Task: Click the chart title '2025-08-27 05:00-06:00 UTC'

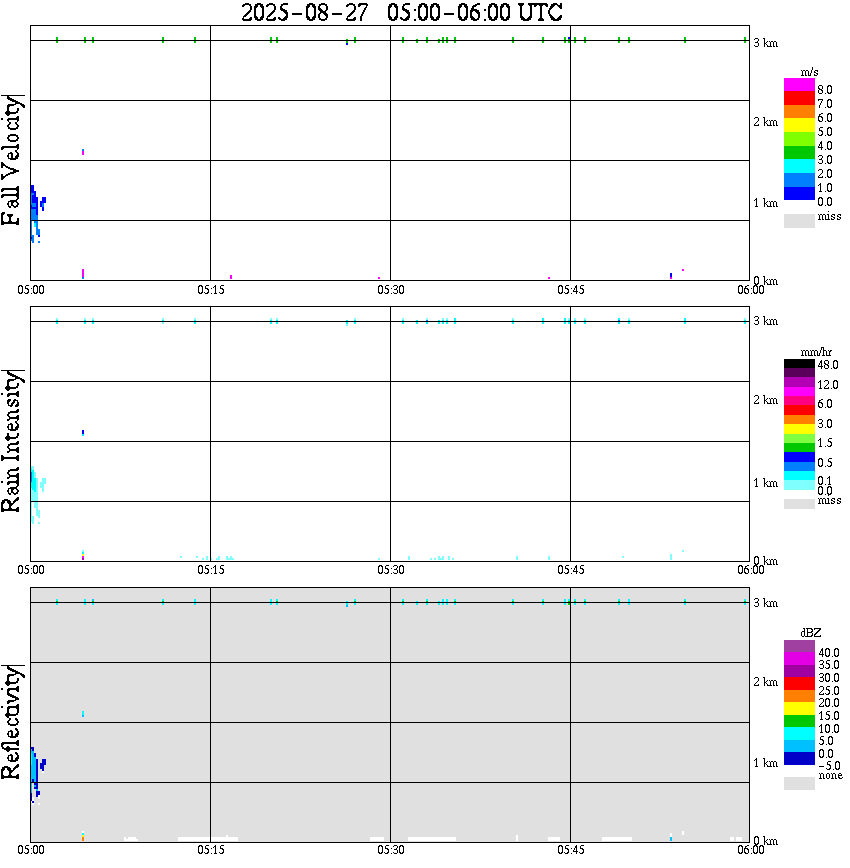Action: coord(401,13)
